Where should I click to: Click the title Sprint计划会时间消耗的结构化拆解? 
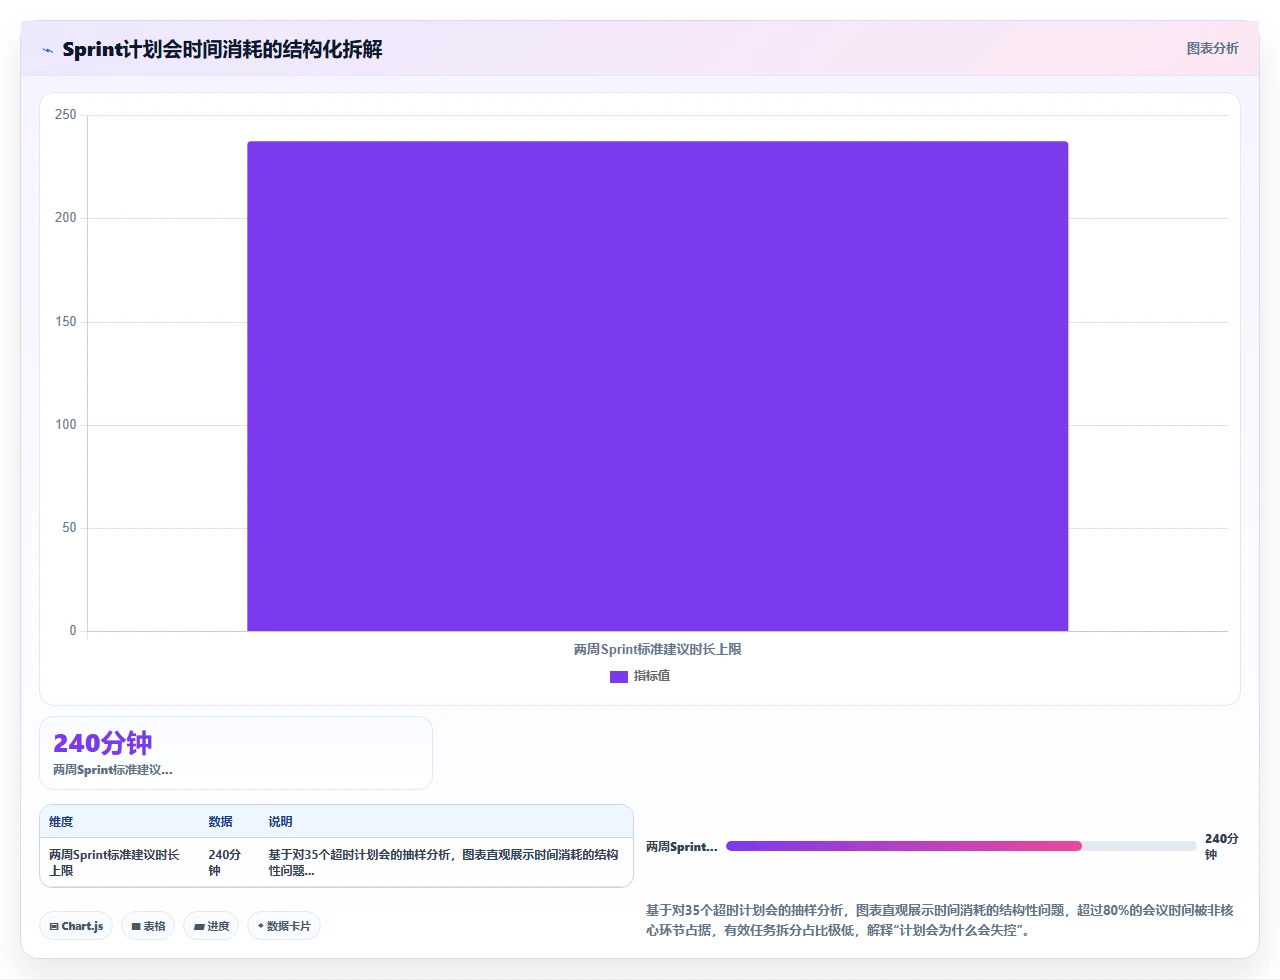[x=222, y=49]
